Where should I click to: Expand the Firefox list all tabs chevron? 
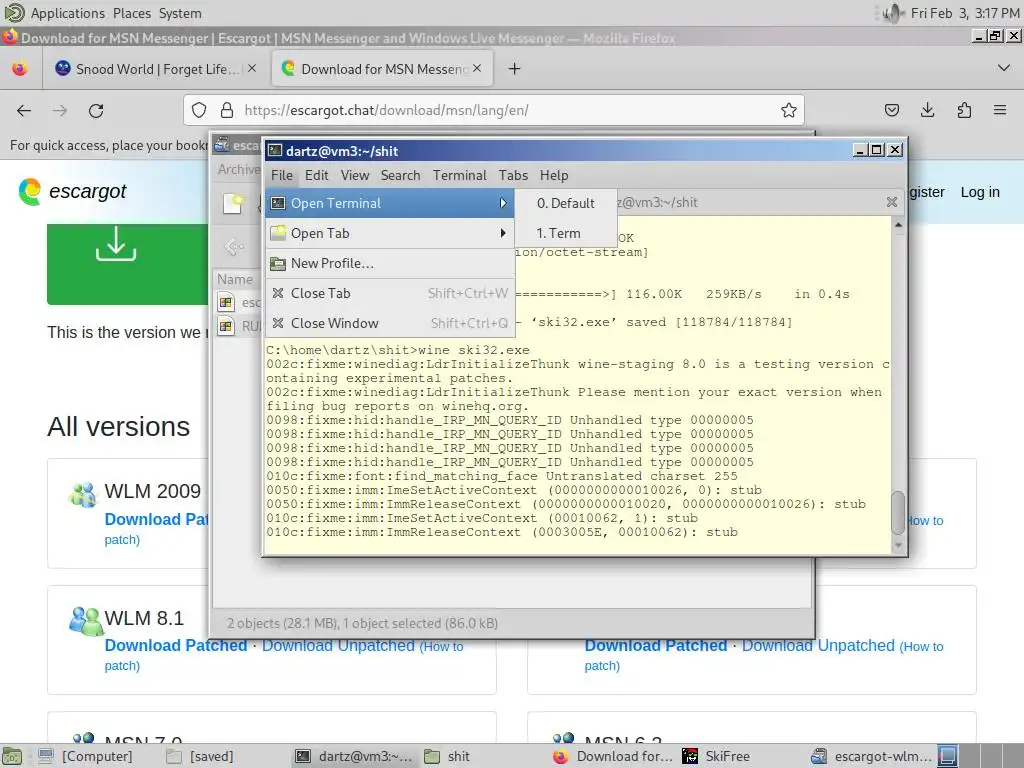click(1004, 68)
